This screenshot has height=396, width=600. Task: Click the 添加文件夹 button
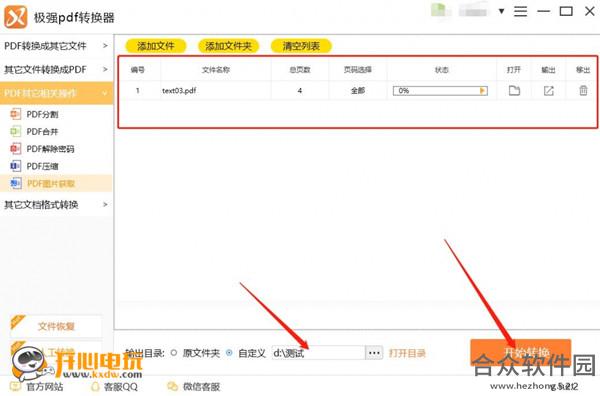[228, 46]
